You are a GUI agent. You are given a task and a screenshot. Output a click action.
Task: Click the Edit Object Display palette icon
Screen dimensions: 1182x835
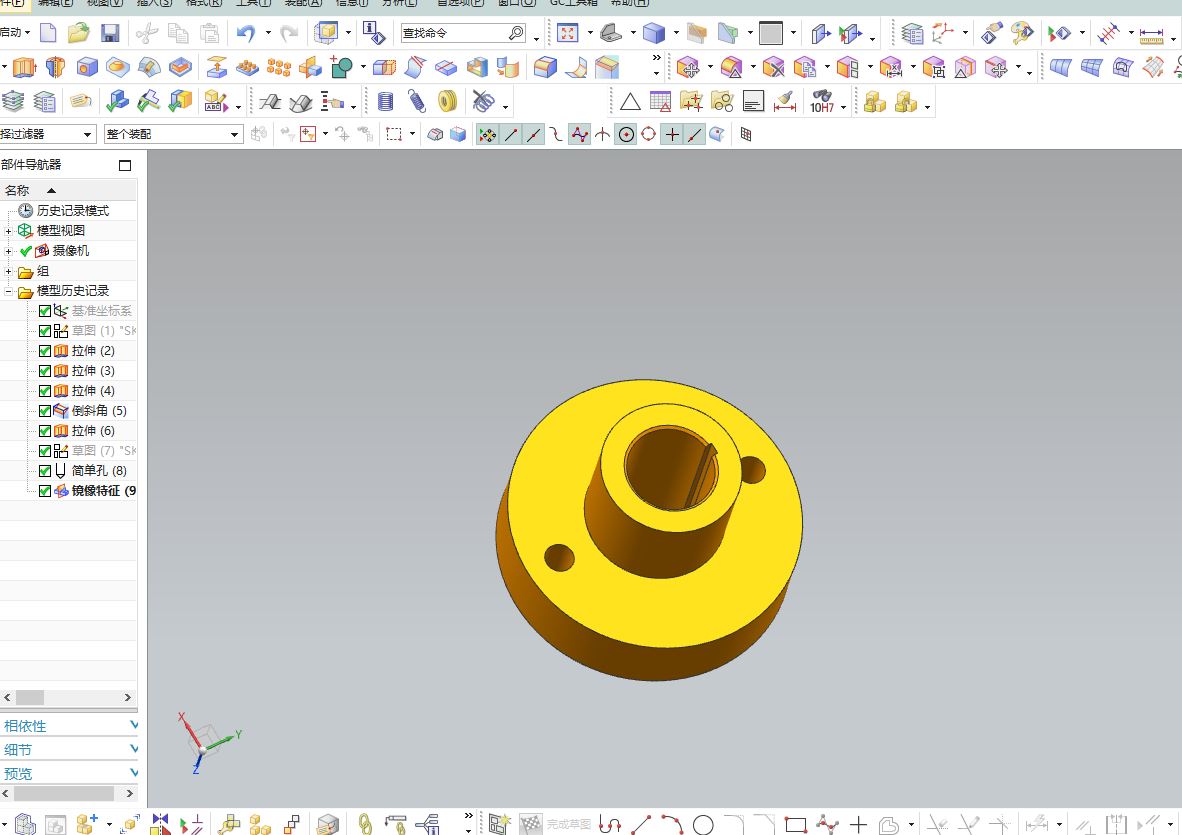click(1022, 32)
